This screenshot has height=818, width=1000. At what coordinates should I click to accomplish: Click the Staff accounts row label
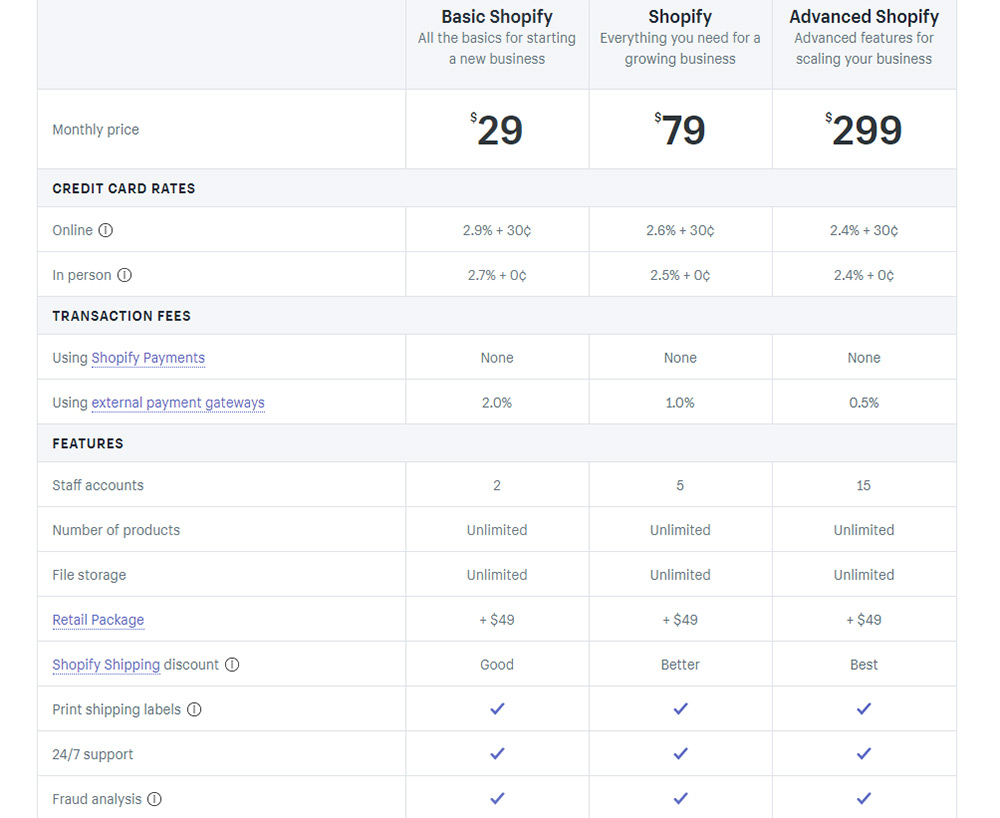(x=98, y=485)
